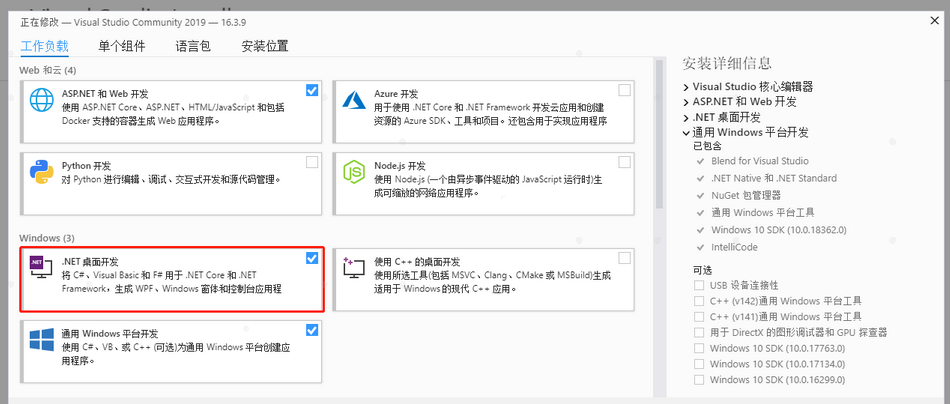Check the 使用 C++ 的桌面开发 checkbox

tap(625, 258)
